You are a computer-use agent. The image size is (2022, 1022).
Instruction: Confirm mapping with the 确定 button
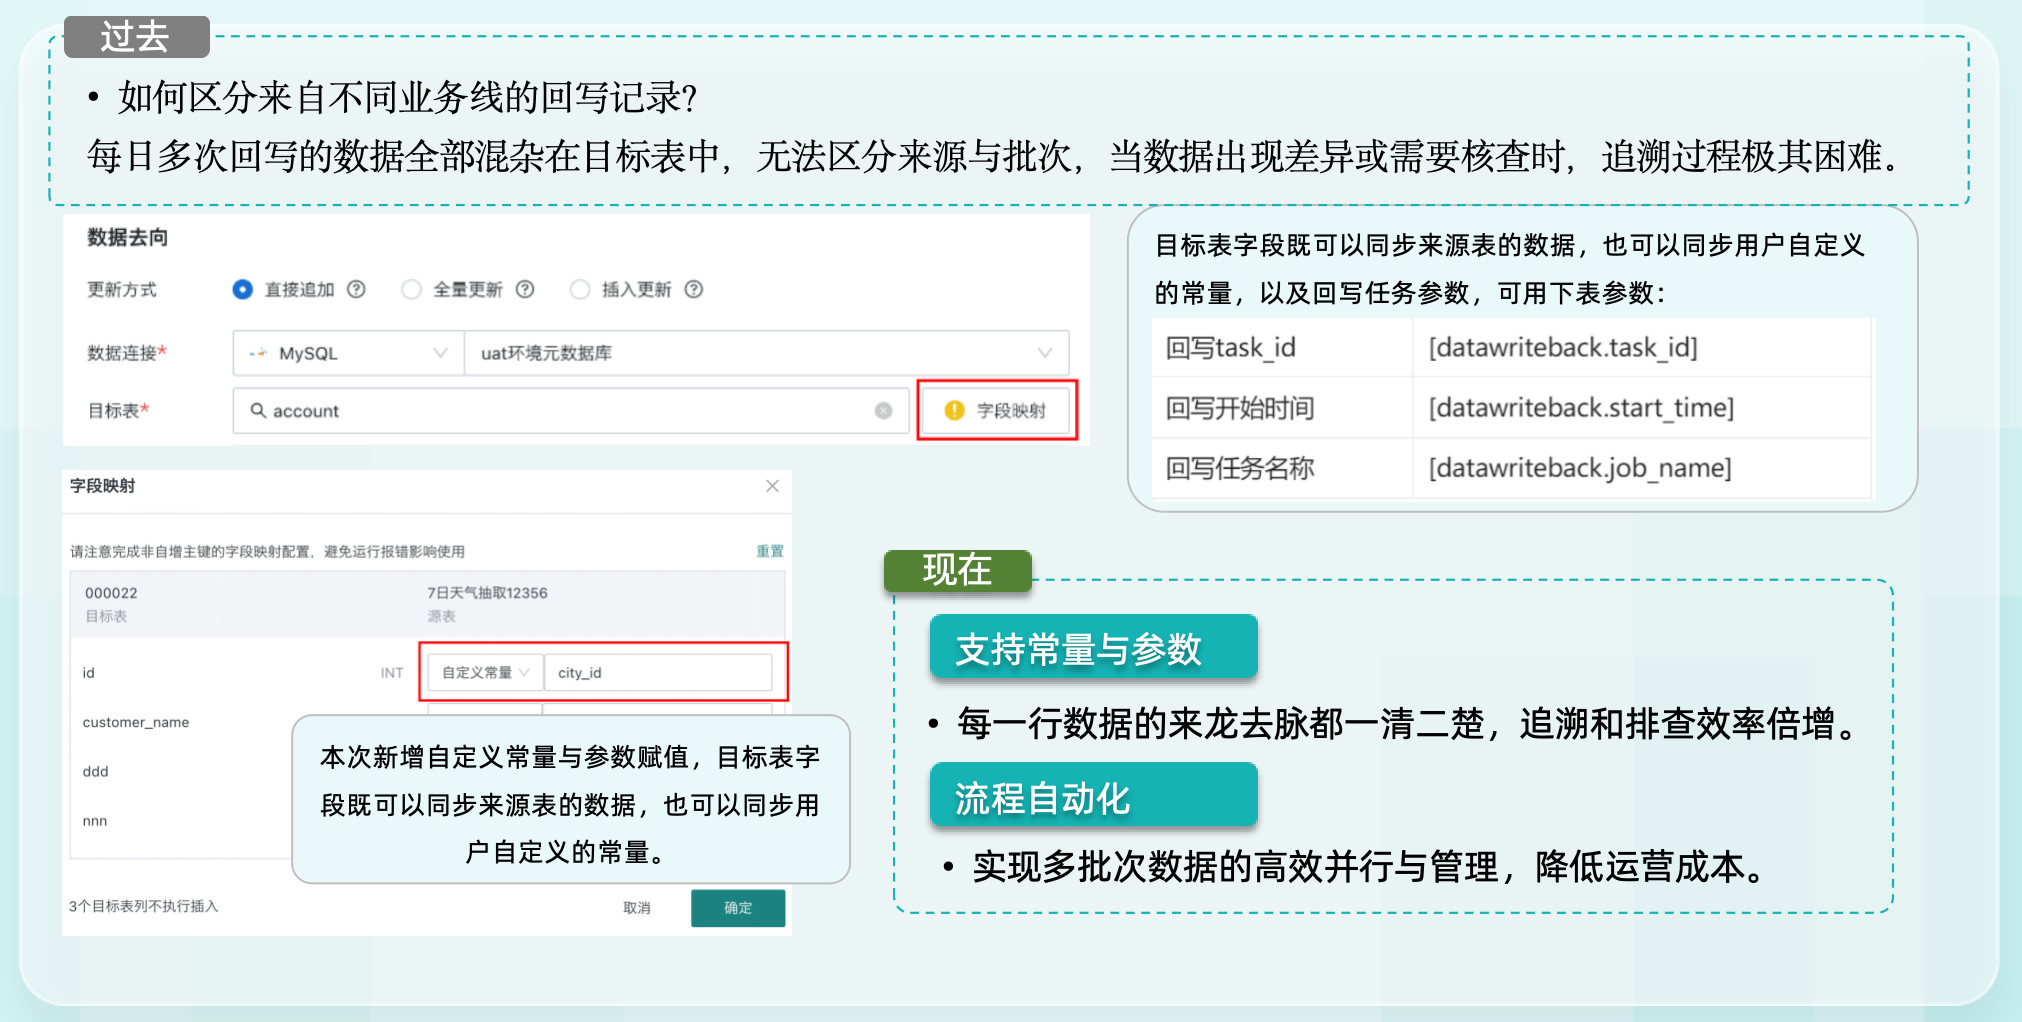[x=738, y=907]
